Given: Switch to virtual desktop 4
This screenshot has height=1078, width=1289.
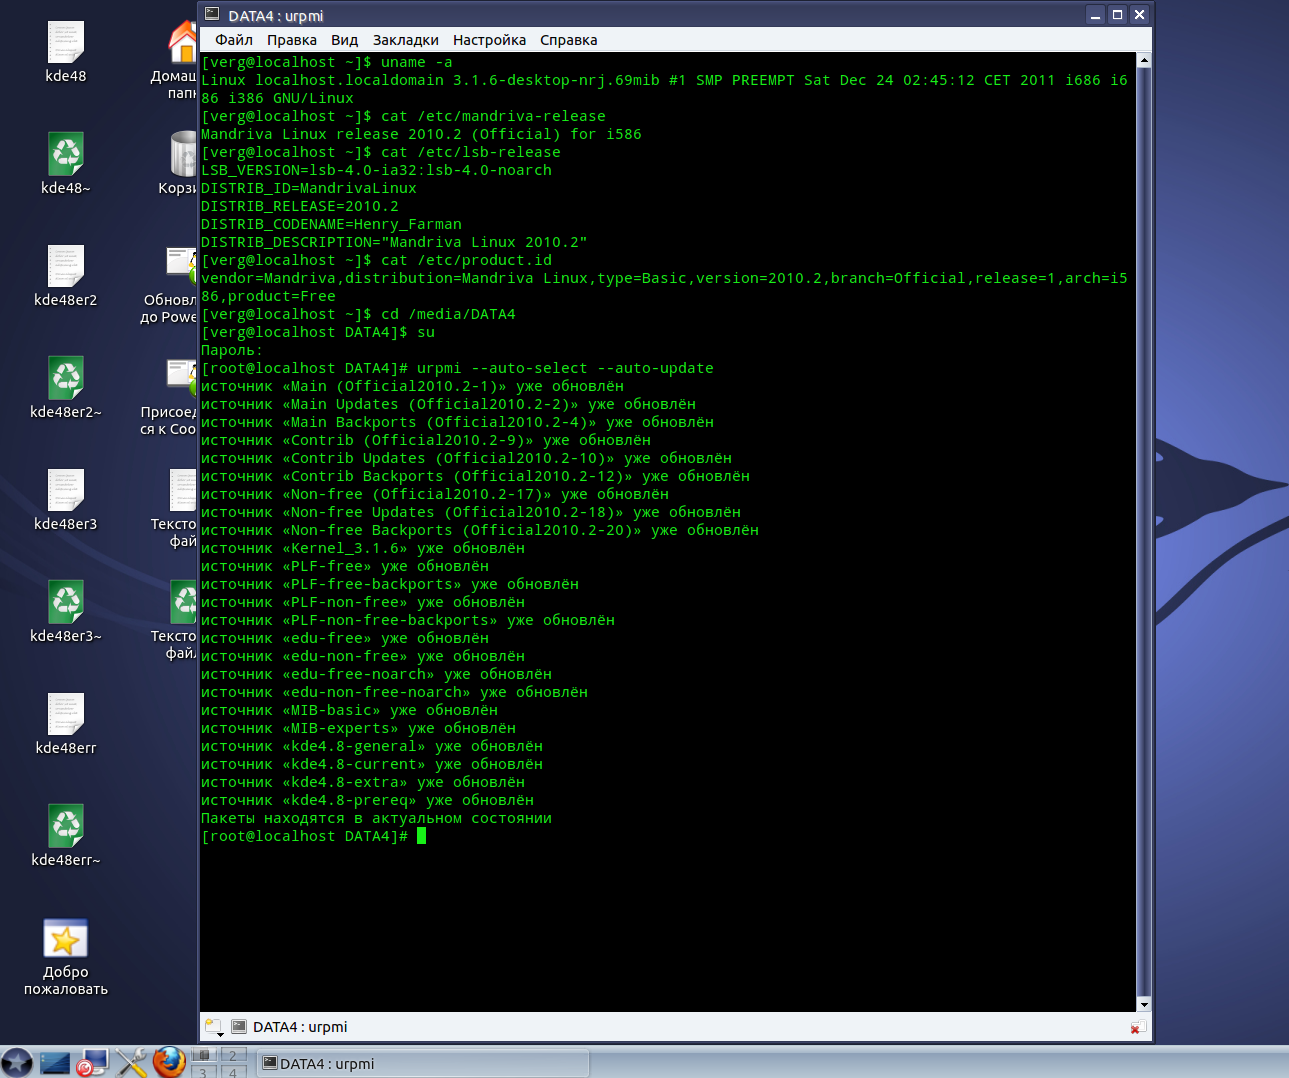Looking at the screenshot, I should coord(233,1071).
